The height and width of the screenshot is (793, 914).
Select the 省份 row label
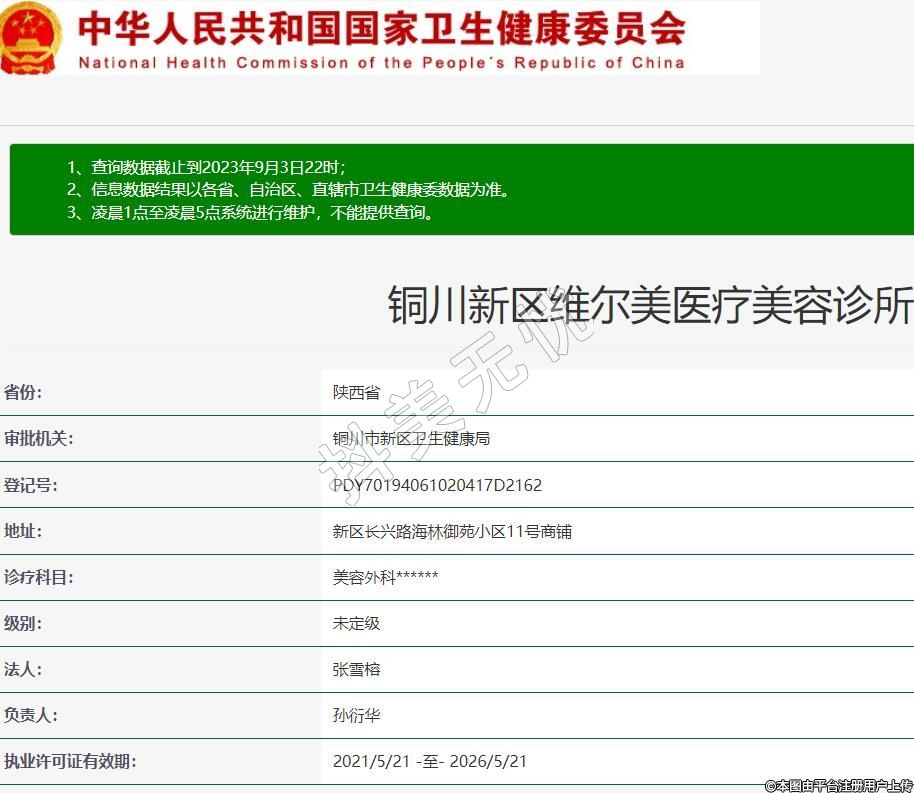pyautogui.click(x=23, y=392)
